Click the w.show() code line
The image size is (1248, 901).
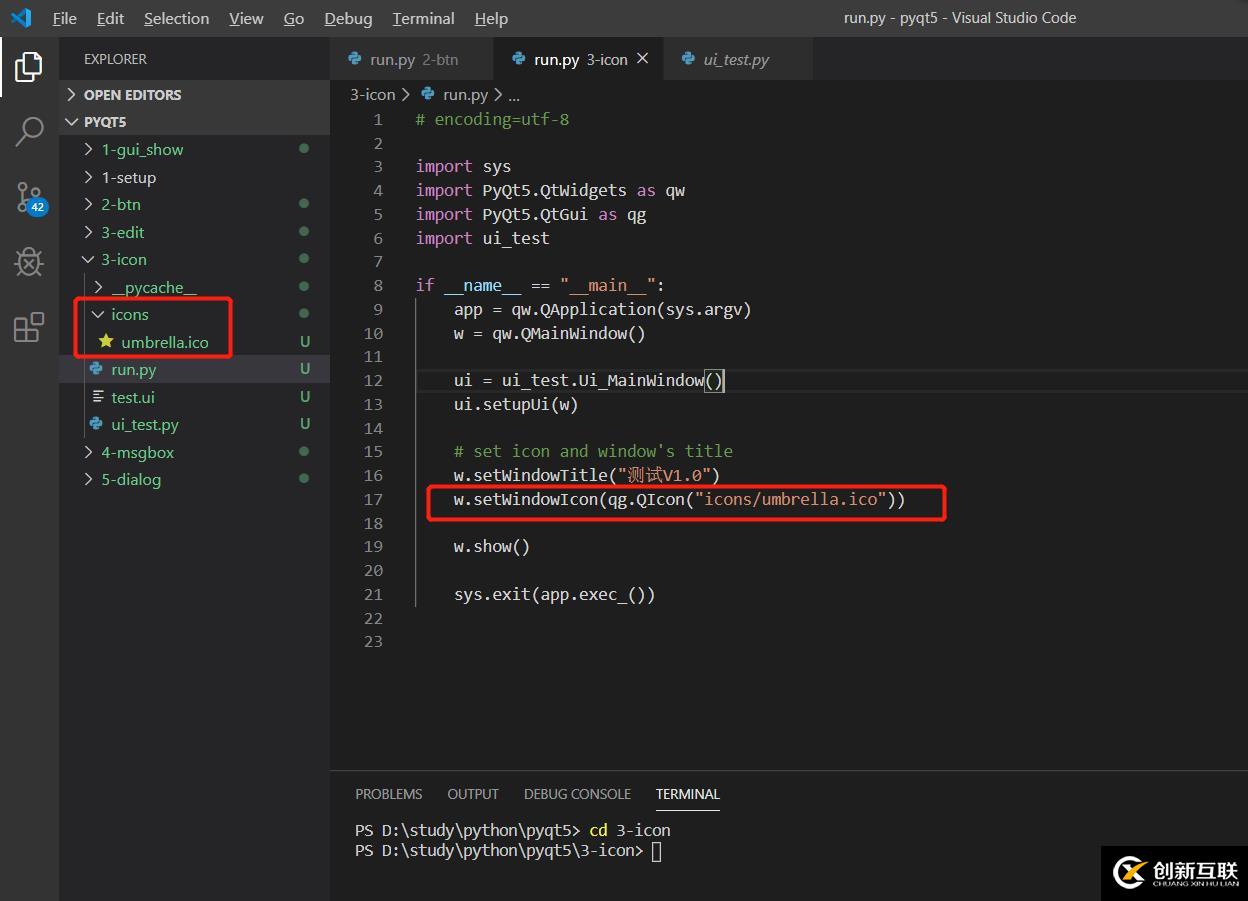492,546
